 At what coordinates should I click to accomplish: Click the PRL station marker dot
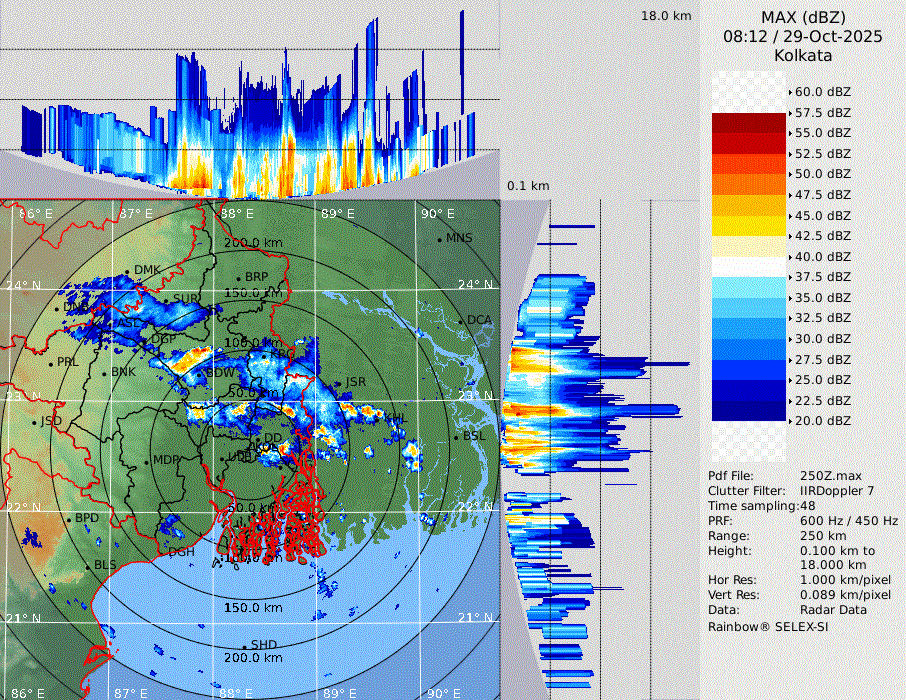click(51, 363)
